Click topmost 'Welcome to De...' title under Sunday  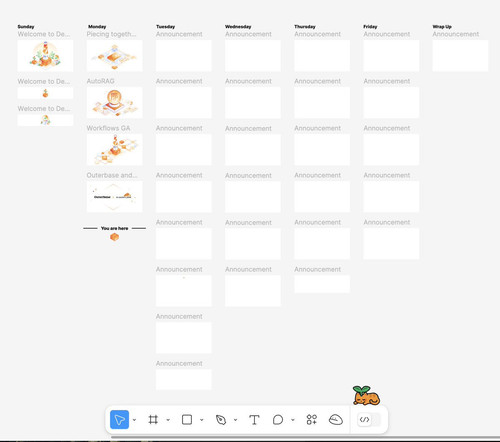pos(44,34)
